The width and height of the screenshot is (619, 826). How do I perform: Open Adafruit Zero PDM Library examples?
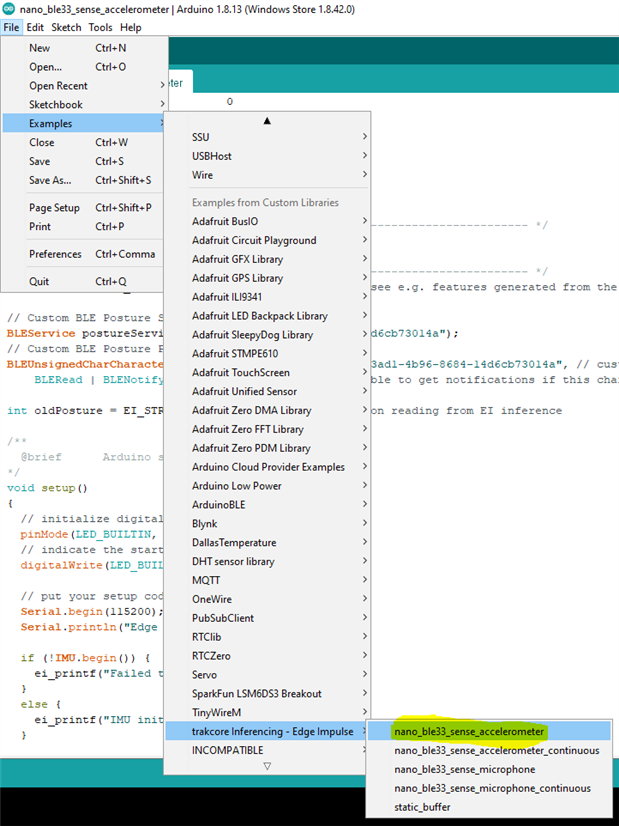coord(267,449)
